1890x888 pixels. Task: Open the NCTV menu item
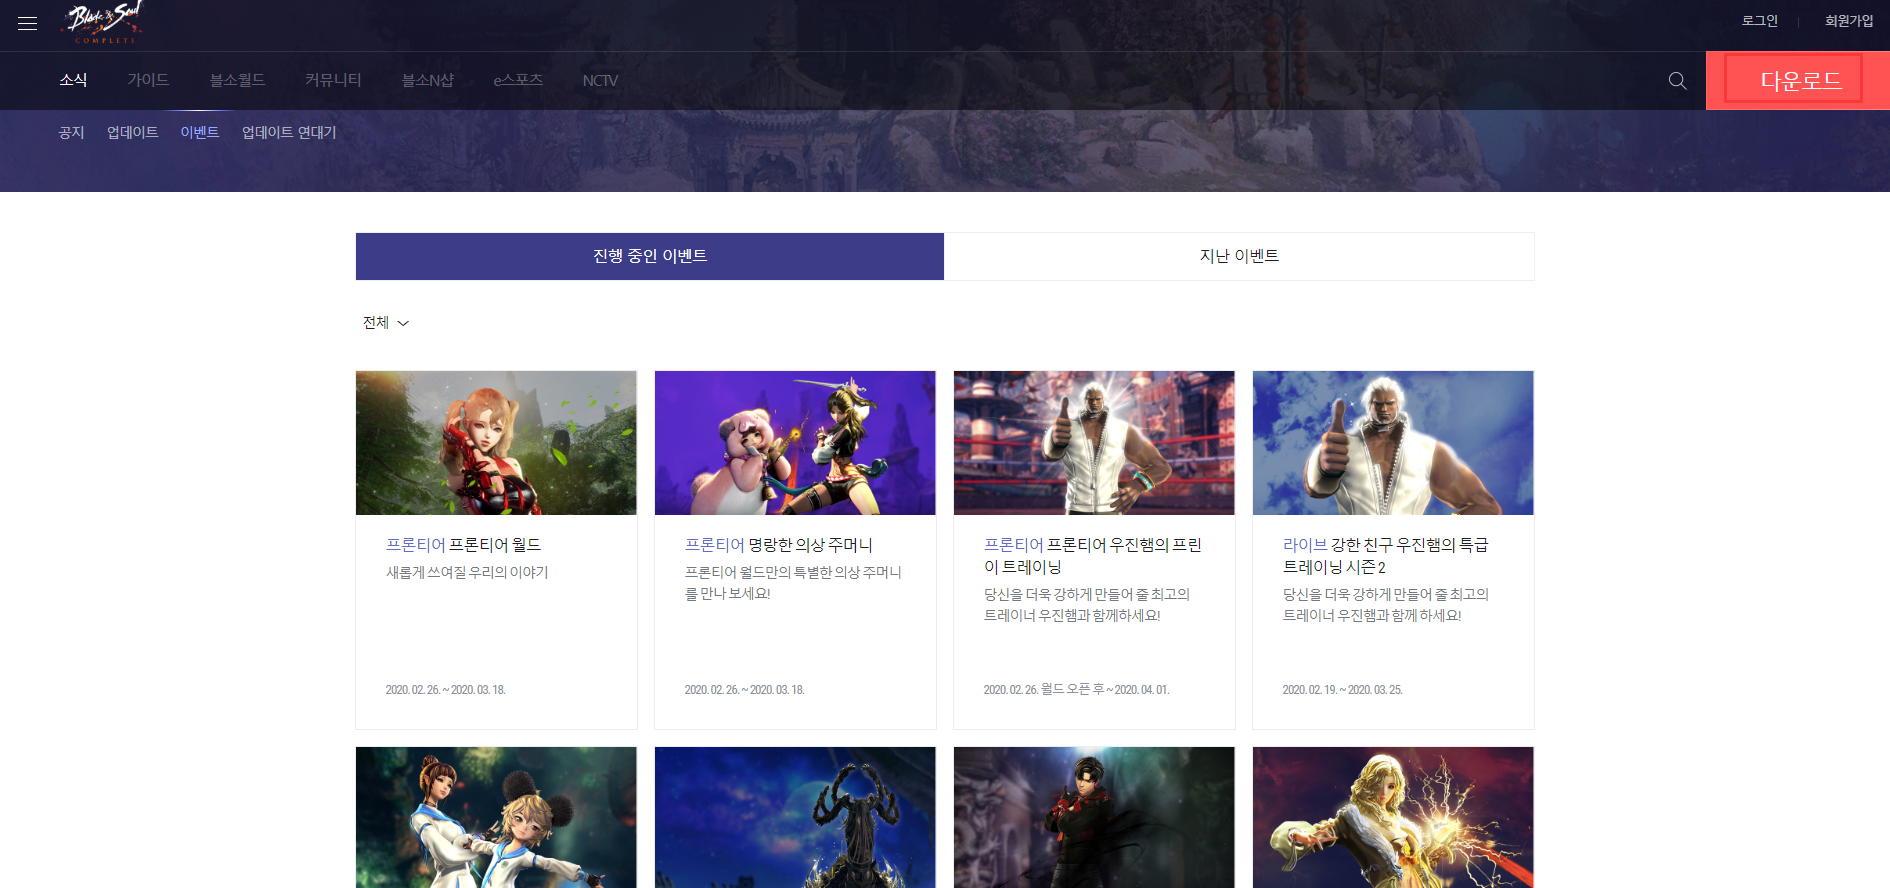pyautogui.click(x=600, y=80)
